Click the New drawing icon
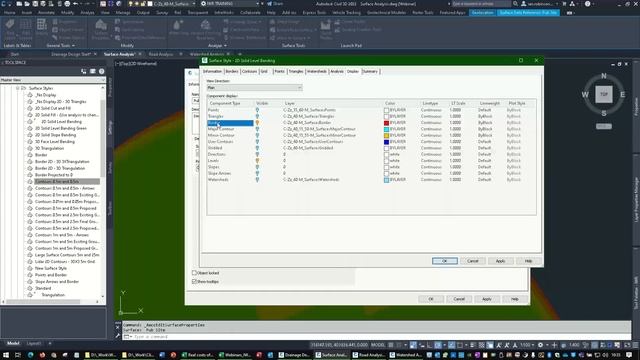 coord(19,4)
